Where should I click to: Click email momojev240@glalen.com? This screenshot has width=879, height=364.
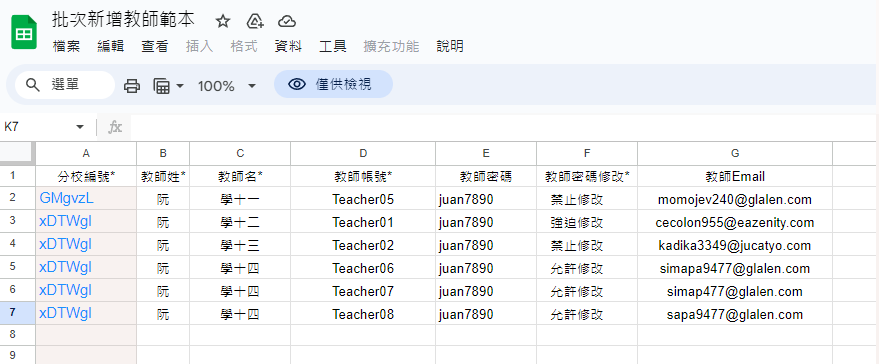point(735,200)
